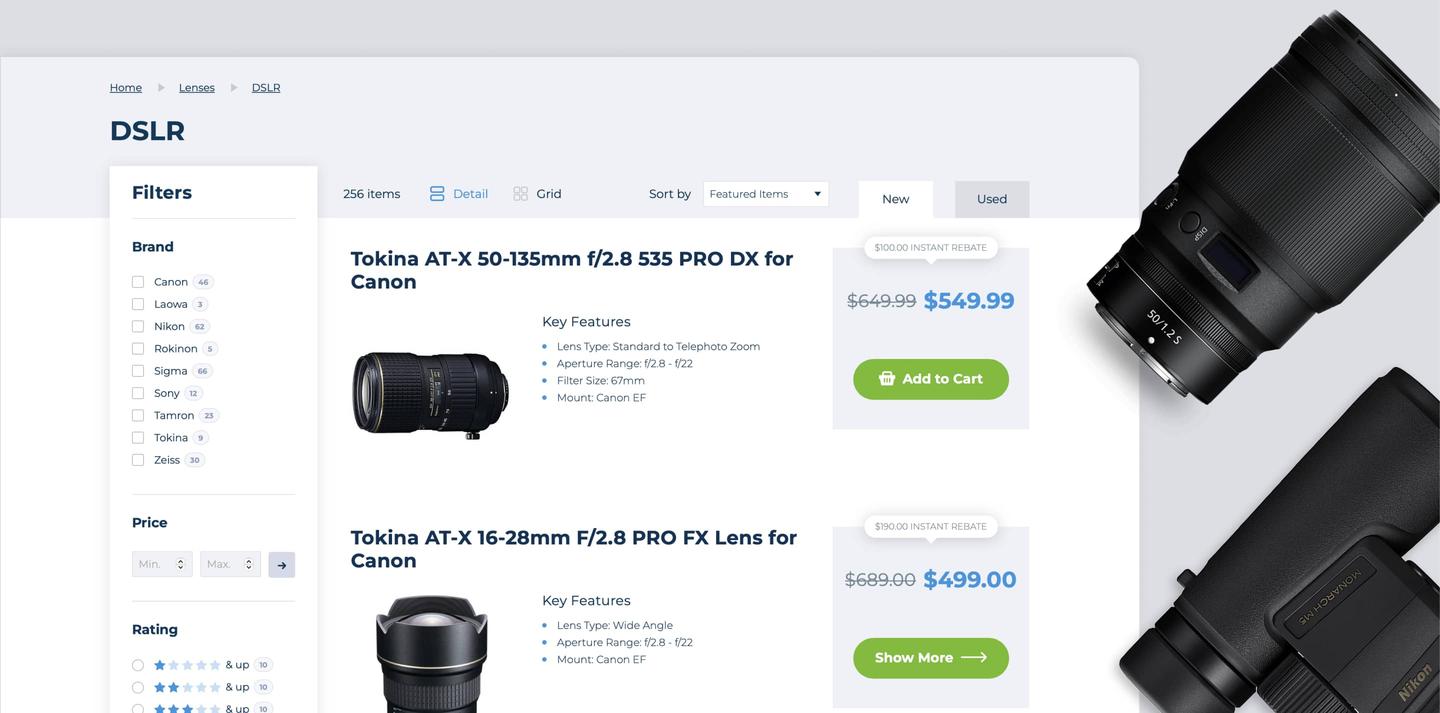
Task: Click the struck-through $649.99 price
Action: [882, 301]
